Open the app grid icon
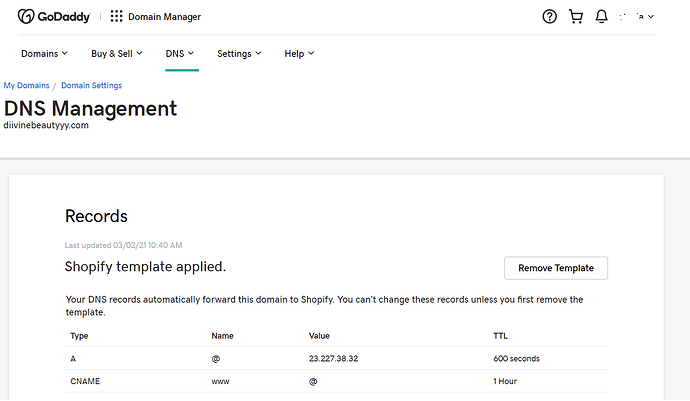The width and height of the screenshot is (690, 401). (117, 16)
